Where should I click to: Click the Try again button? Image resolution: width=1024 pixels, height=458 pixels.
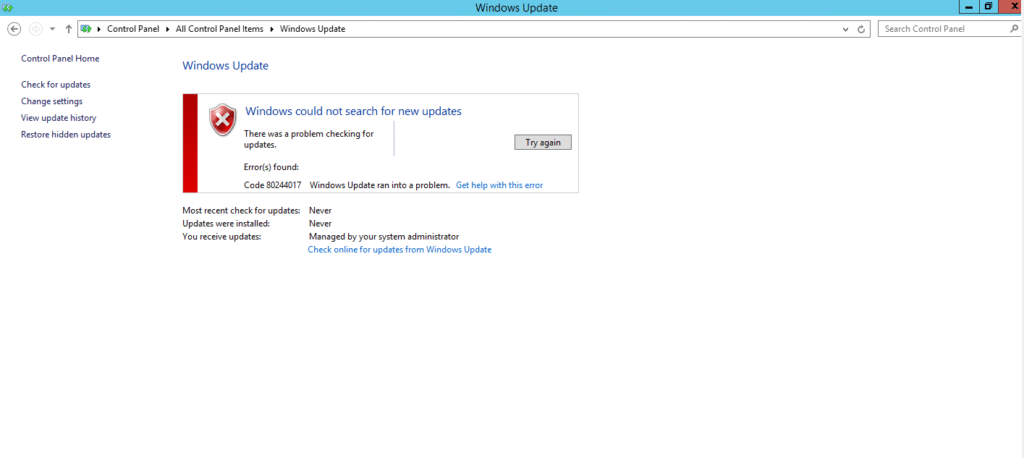pos(543,142)
